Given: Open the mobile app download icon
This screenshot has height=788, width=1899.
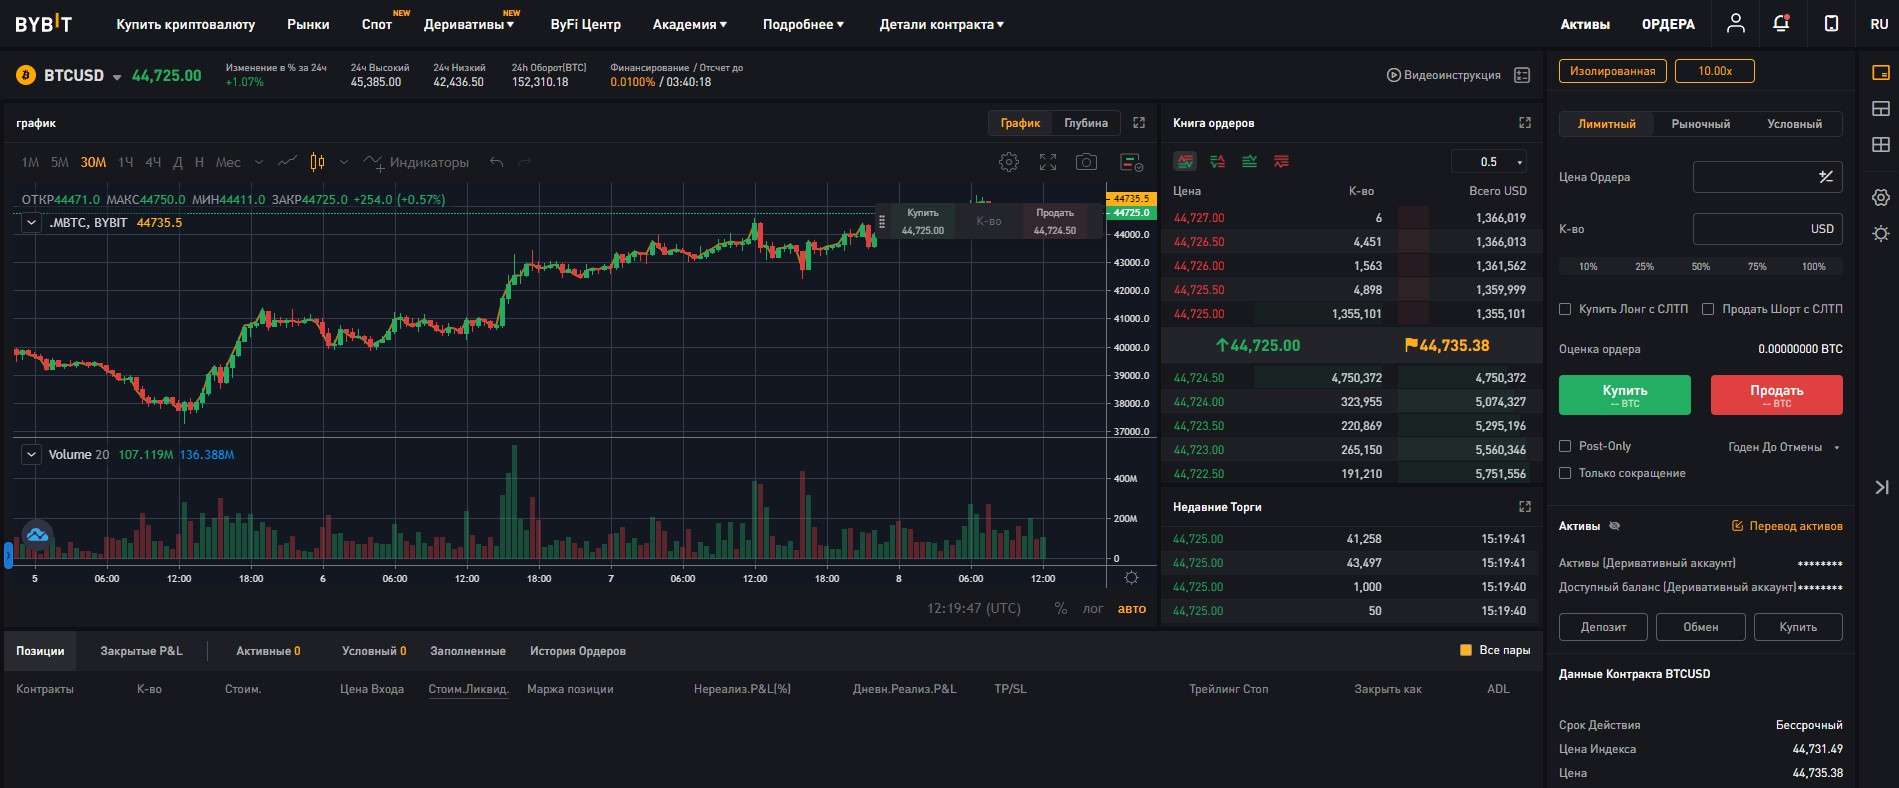Looking at the screenshot, I should point(1831,24).
